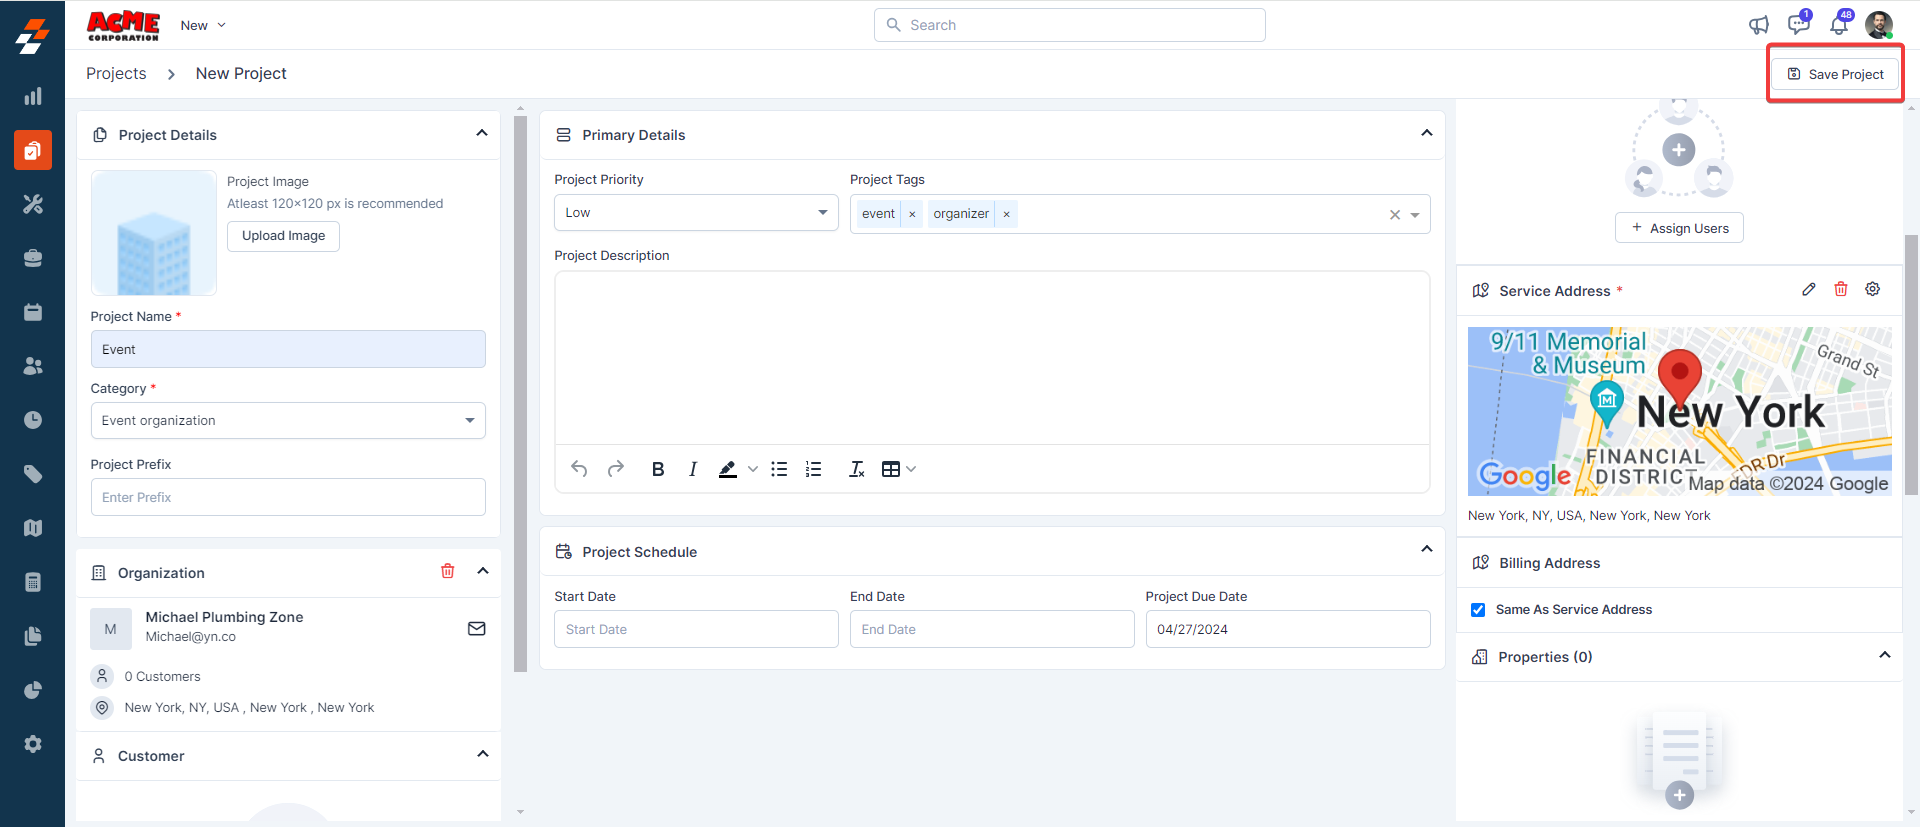The height and width of the screenshot is (827, 1920).
Task: Click the notifications bell icon
Action: (1838, 25)
